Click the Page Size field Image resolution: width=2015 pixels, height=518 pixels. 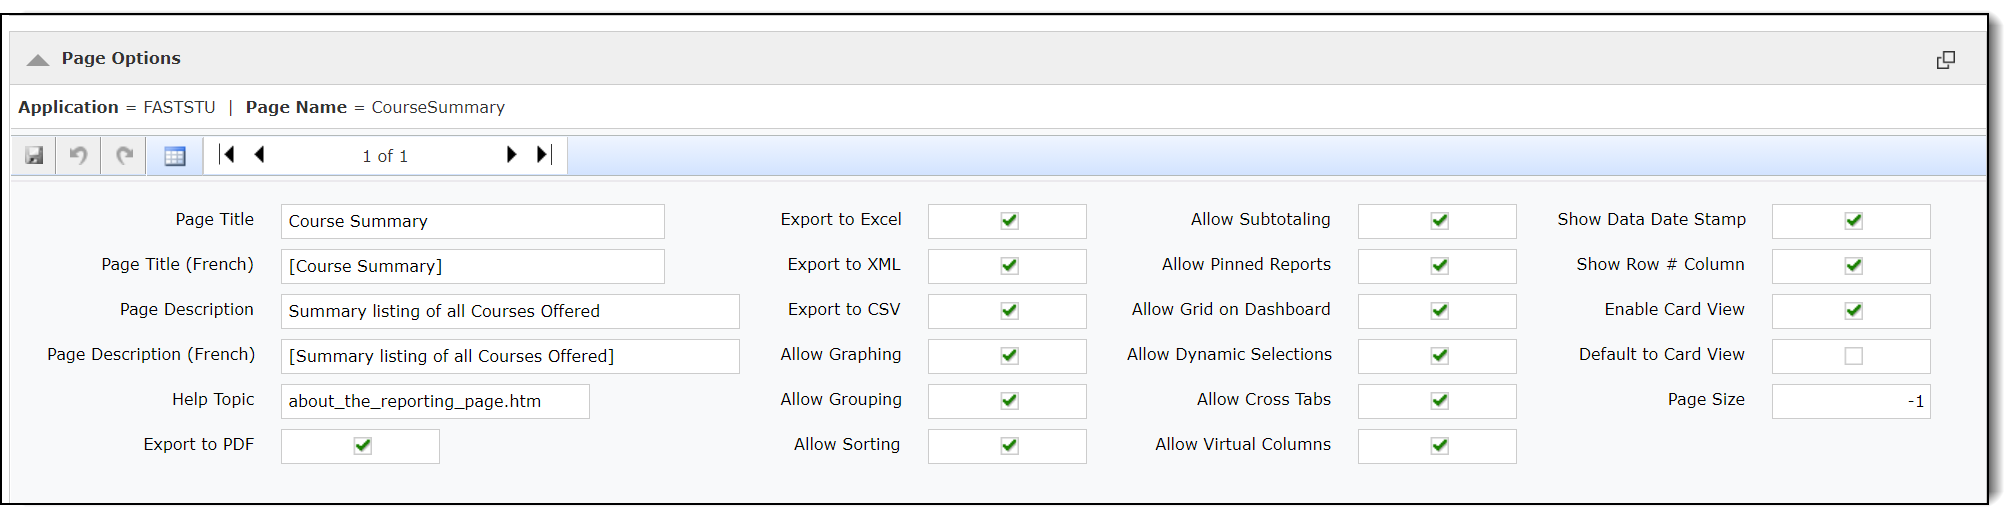click(x=1850, y=402)
